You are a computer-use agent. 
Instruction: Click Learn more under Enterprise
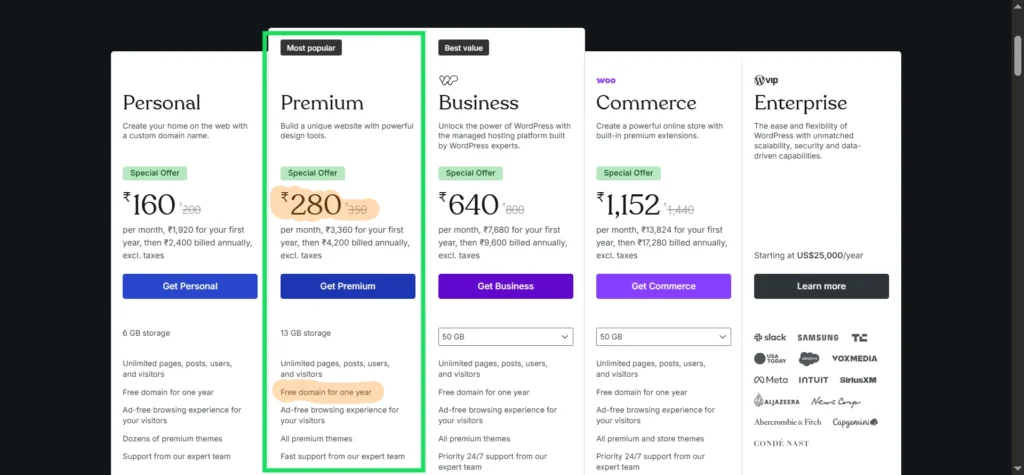coord(821,286)
